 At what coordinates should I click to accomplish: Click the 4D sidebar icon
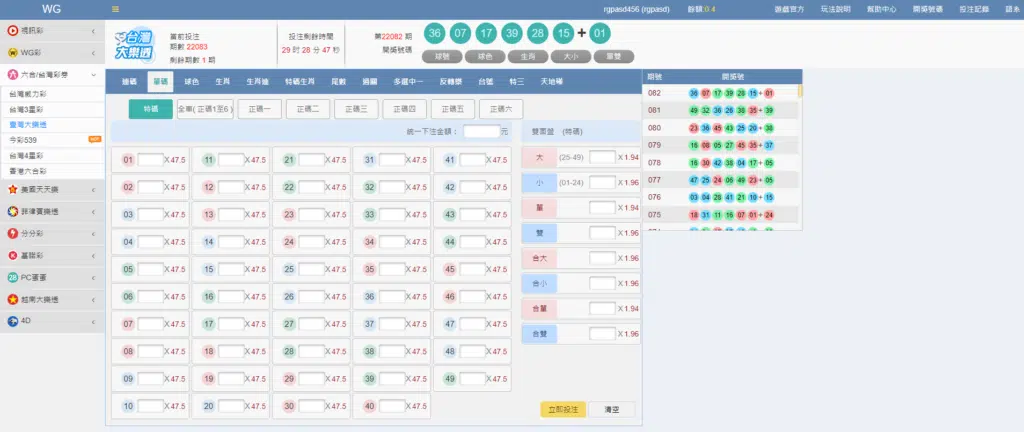pyautogui.click(x=12, y=322)
